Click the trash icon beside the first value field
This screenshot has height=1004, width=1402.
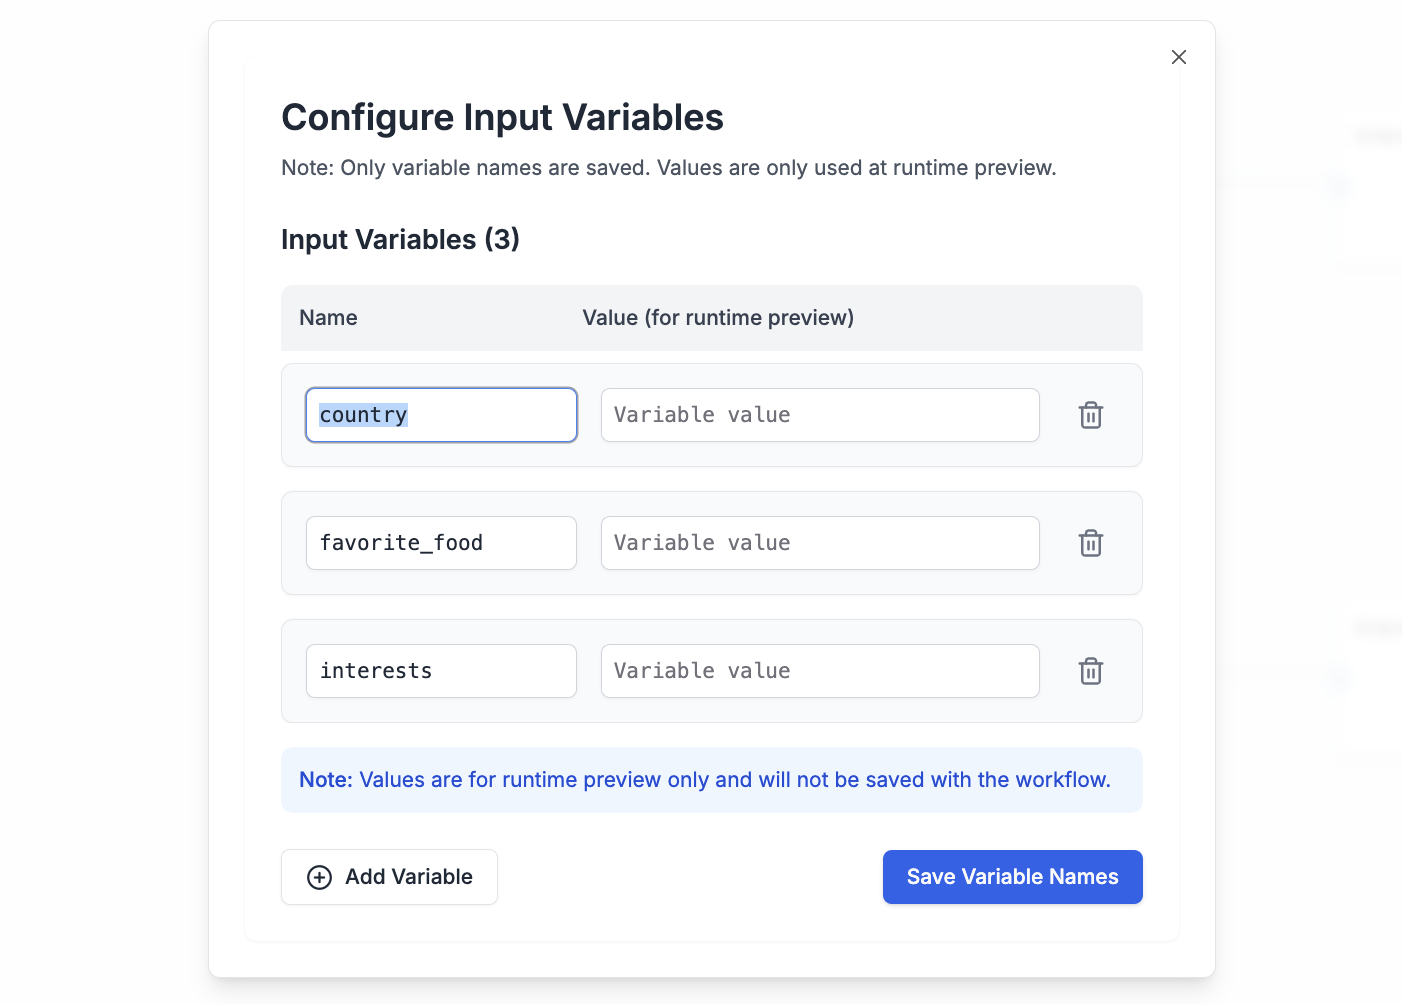[1091, 415]
